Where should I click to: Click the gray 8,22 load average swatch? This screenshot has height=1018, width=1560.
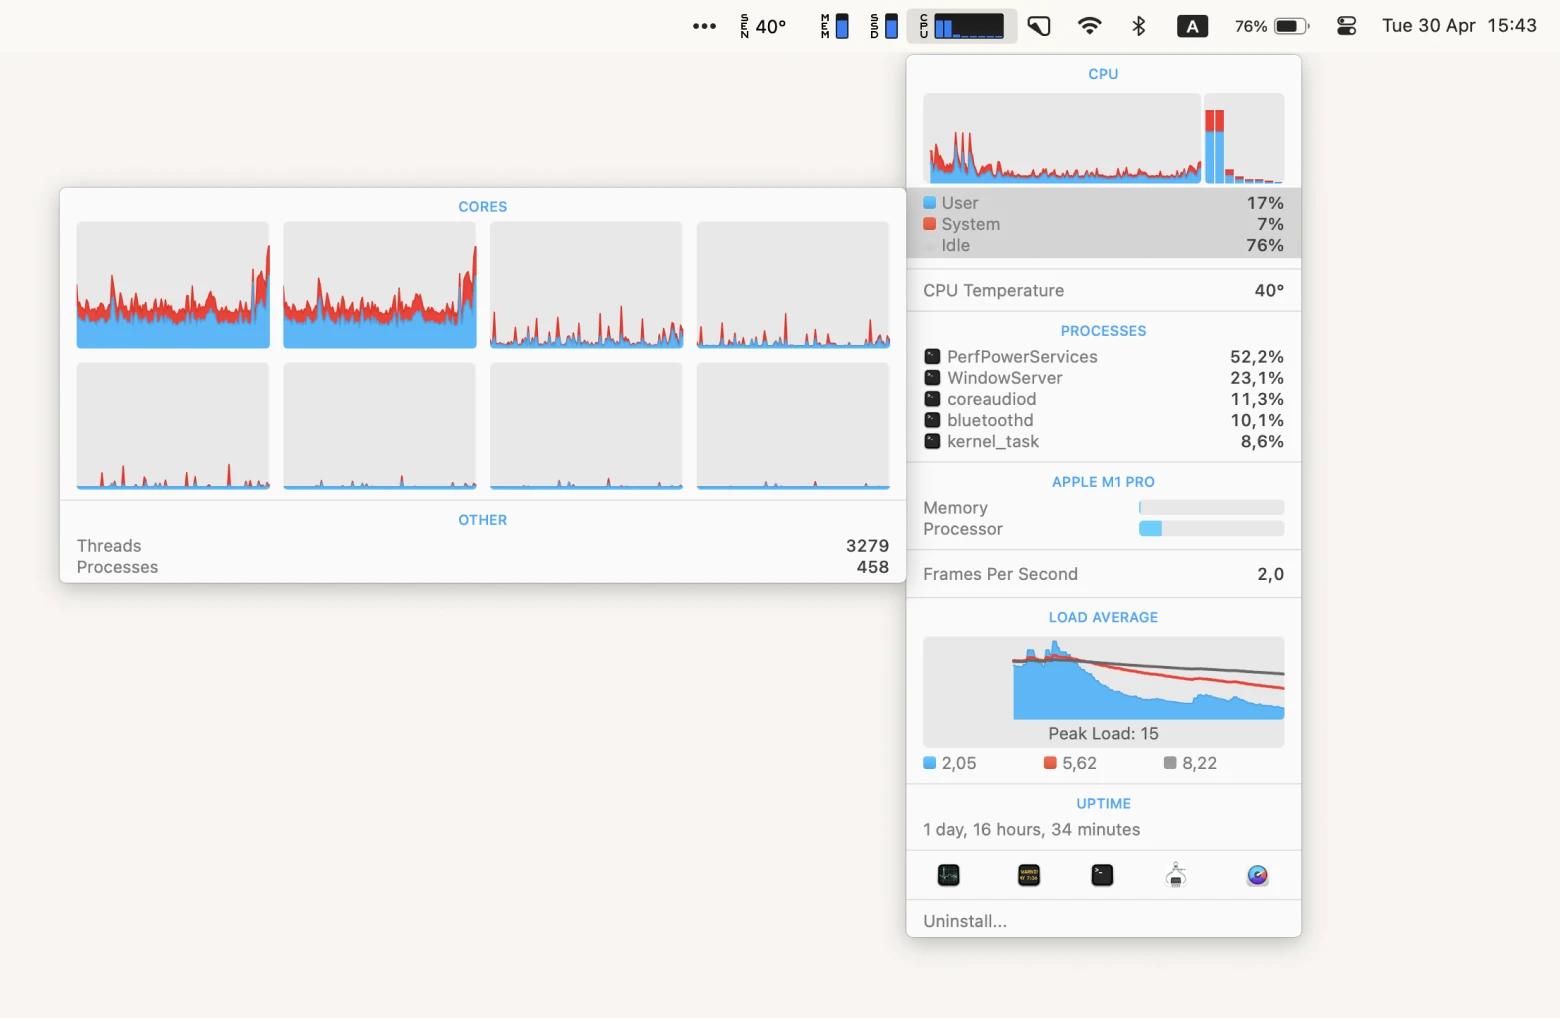tap(1170, 763)
